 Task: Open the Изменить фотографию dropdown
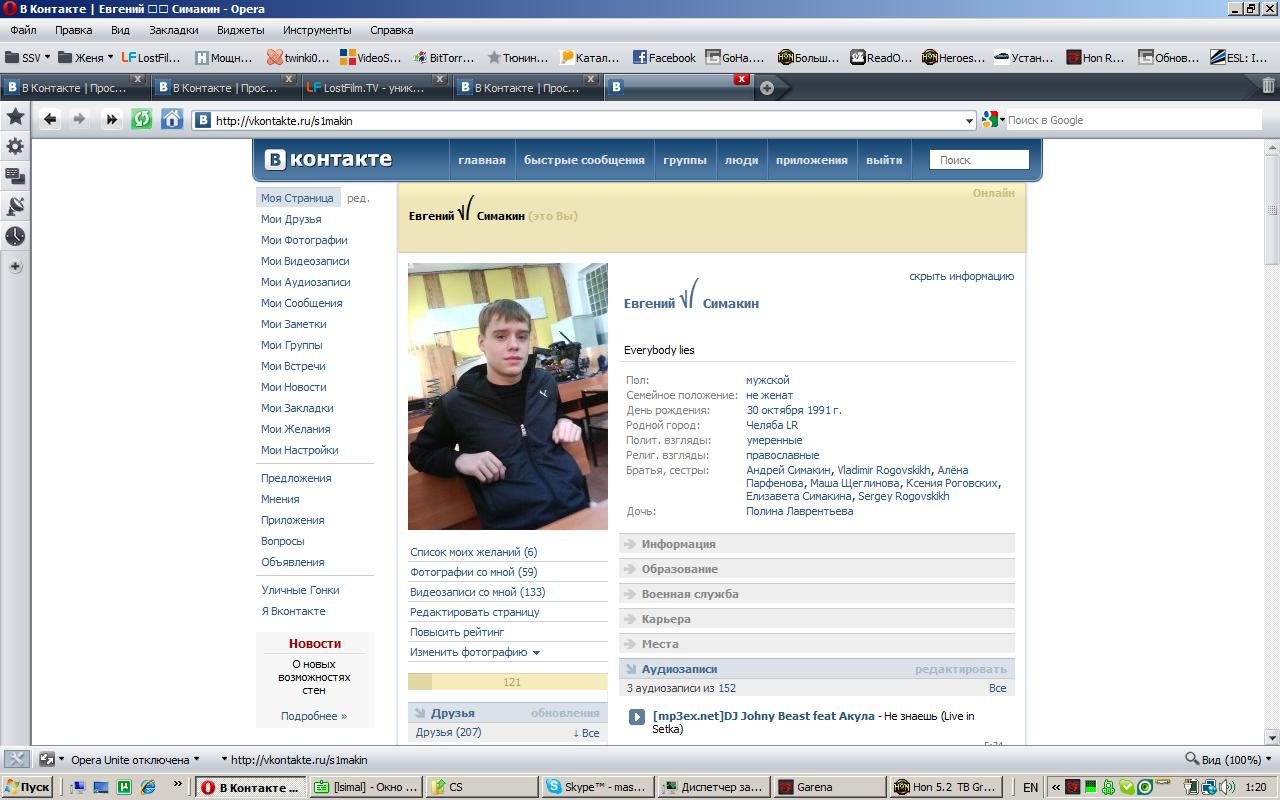click(x=475, y=652)
